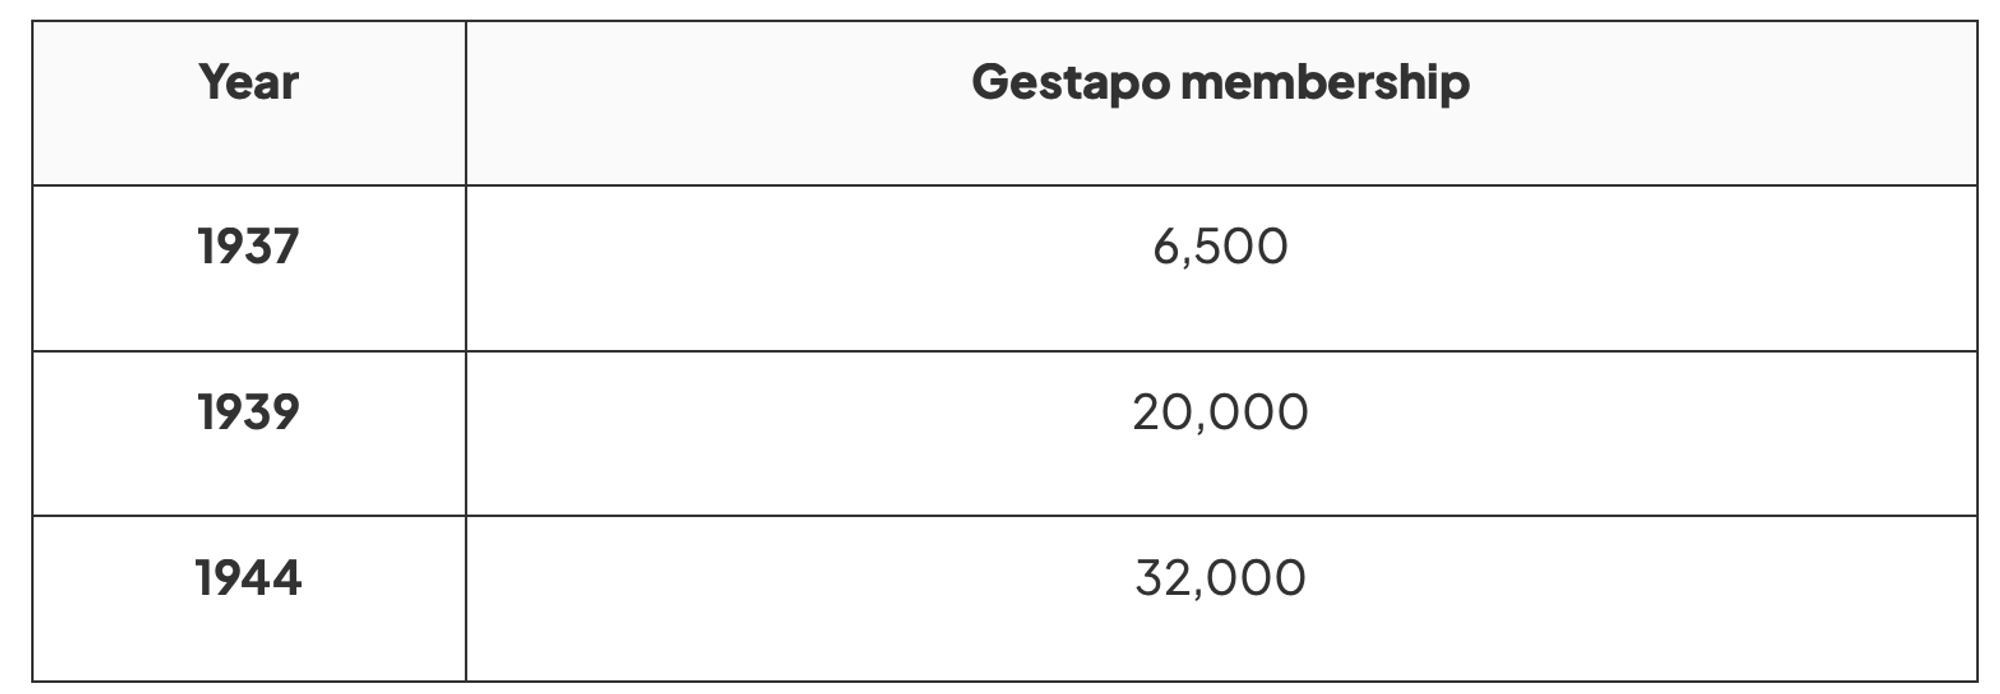2000x694 pixels.
Task: Click the 1937 year cell
Action: point(248,247)
